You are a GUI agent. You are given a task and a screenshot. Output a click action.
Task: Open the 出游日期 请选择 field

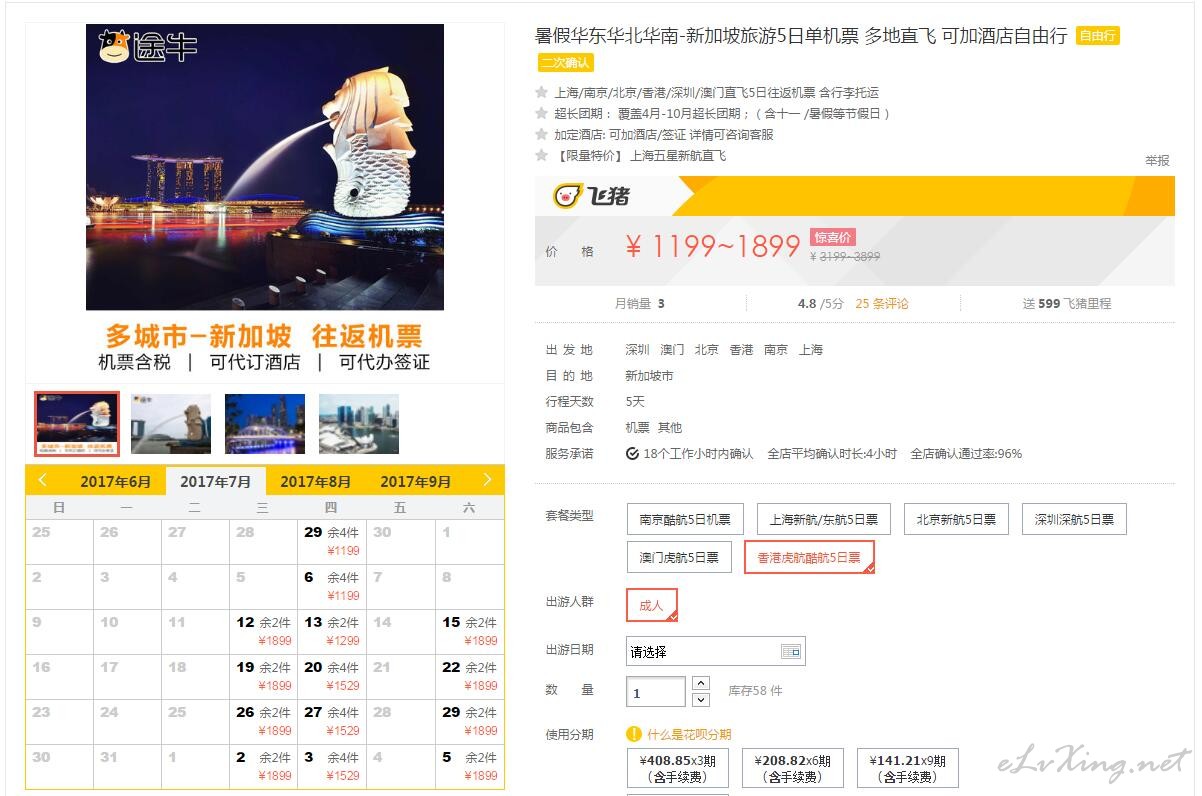point(716,651)
